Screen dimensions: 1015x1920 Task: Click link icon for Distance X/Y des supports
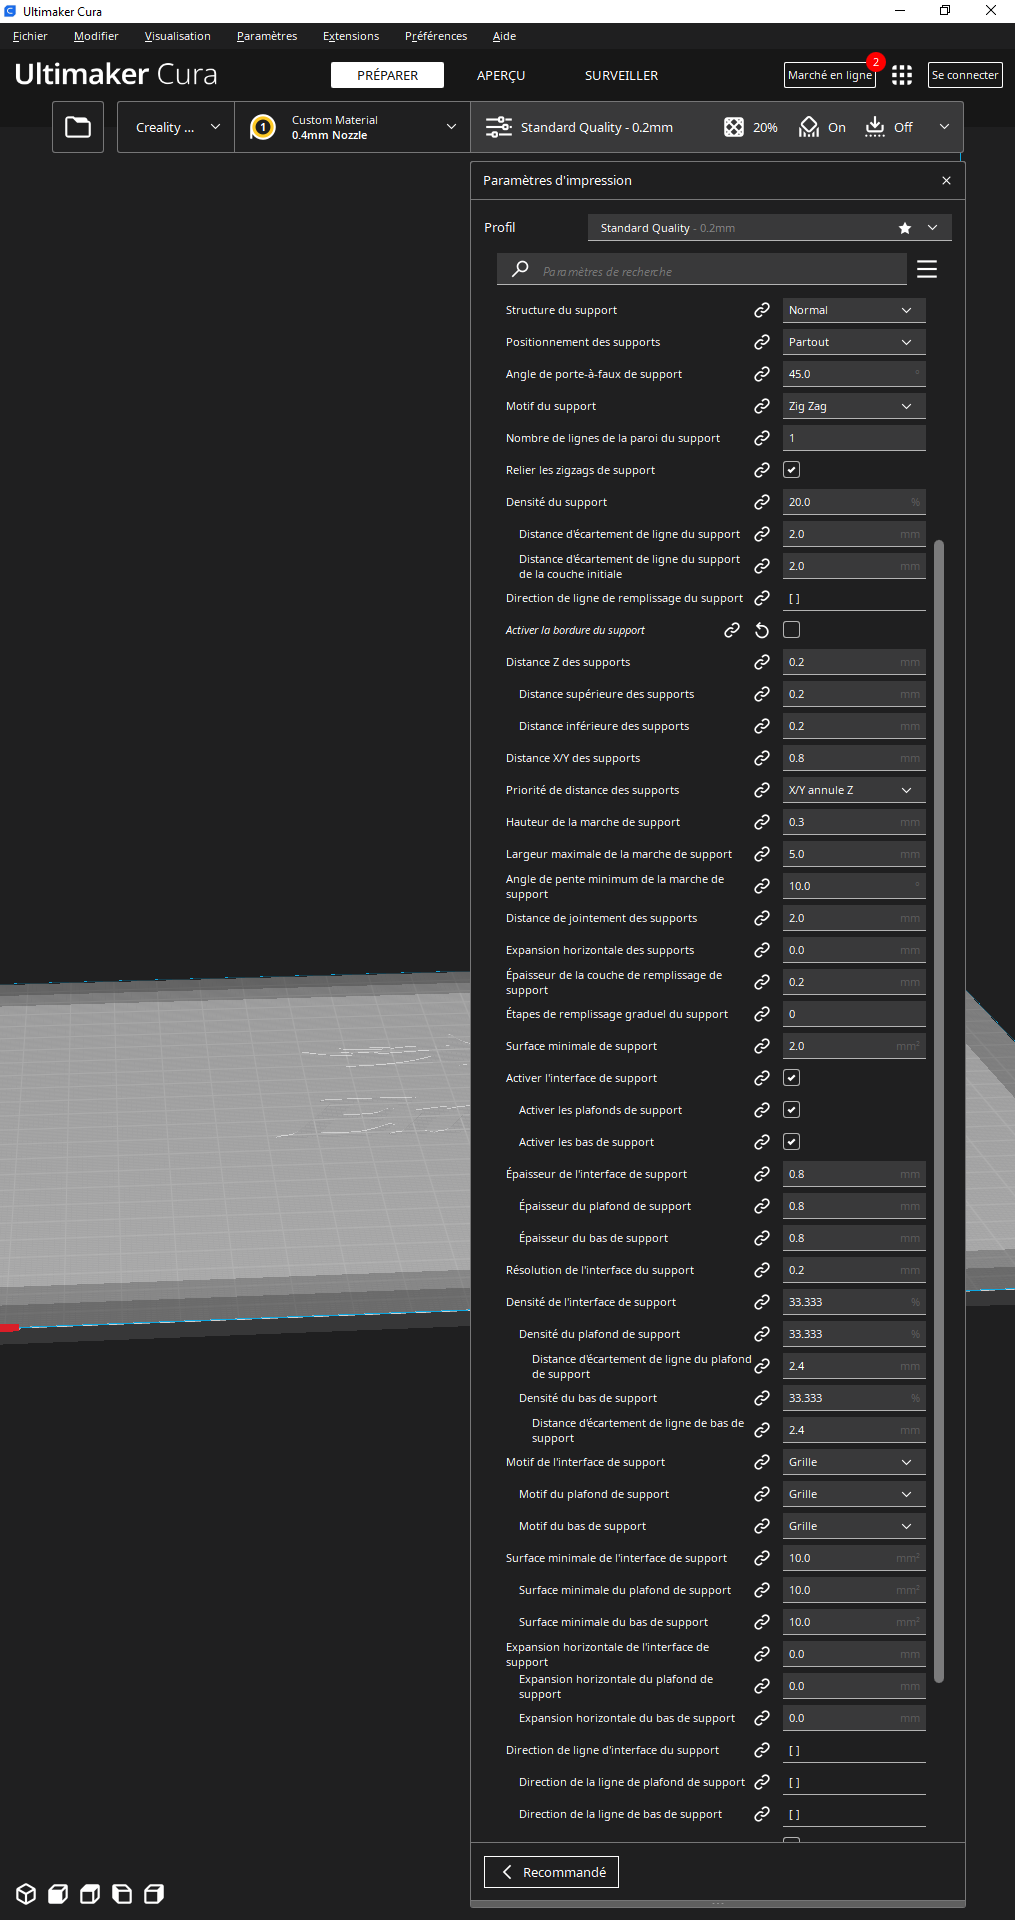pos(762,758)
